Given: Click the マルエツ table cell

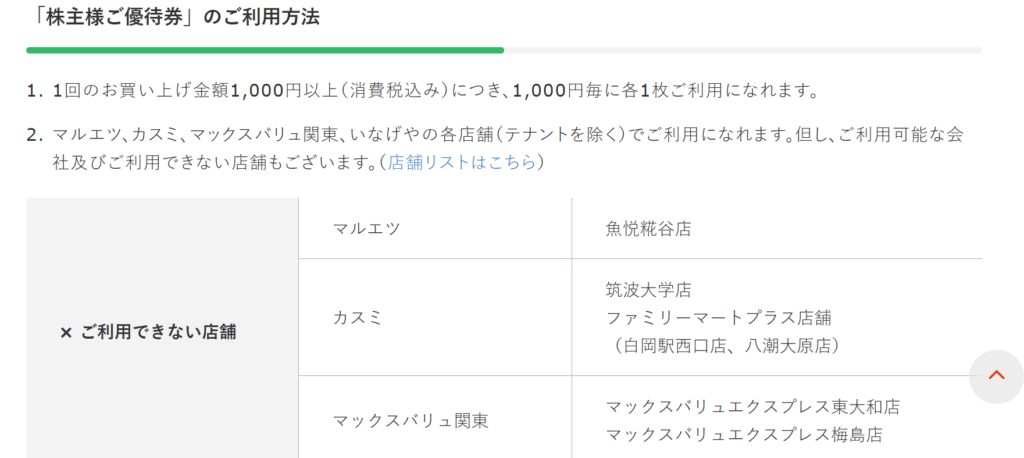Looking at the screenshot, I should pos(435,229).
